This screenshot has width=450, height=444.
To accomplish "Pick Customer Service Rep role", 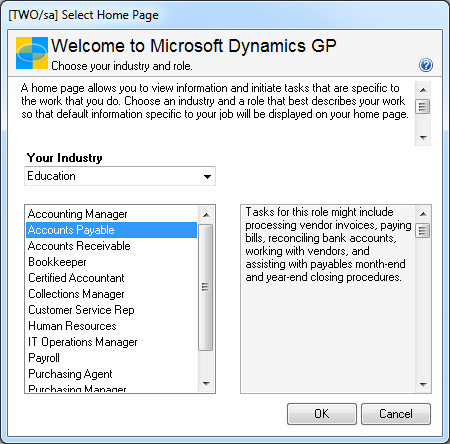I will (112, 310).
